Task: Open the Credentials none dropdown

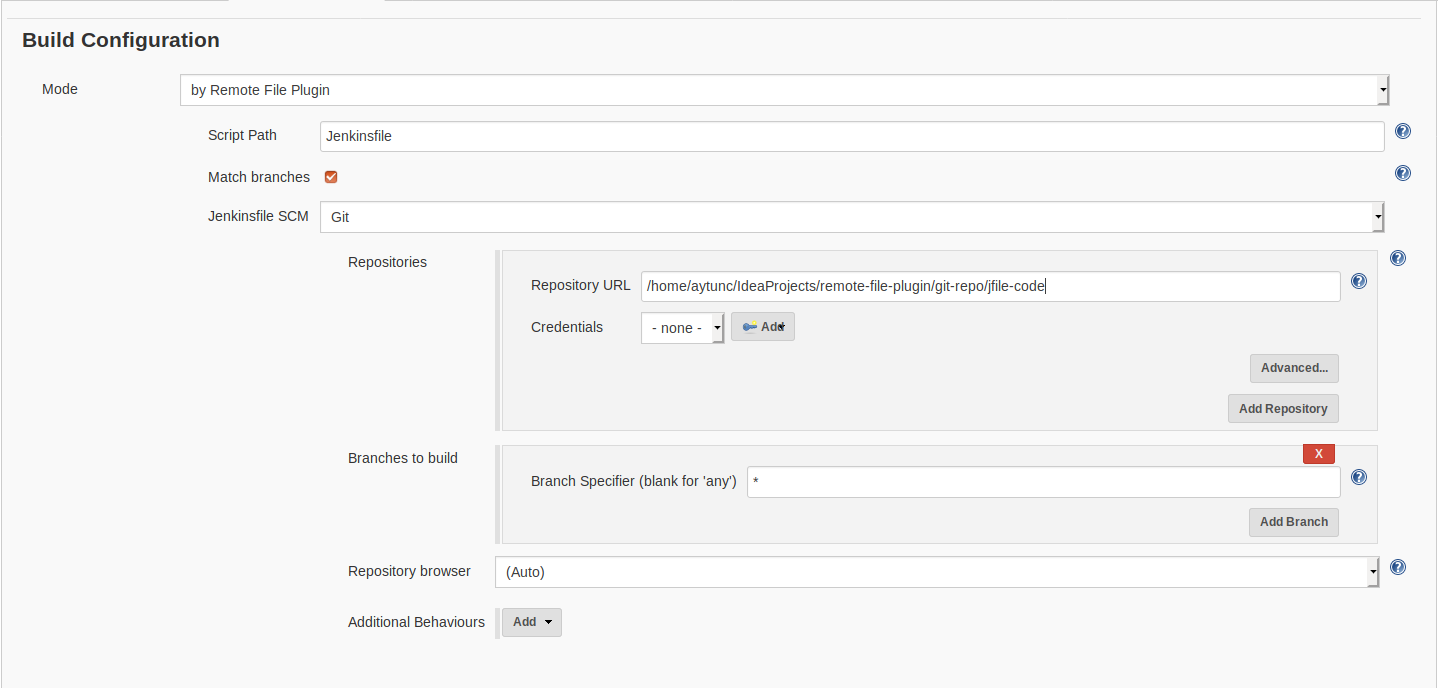Action: coord(682,328)
